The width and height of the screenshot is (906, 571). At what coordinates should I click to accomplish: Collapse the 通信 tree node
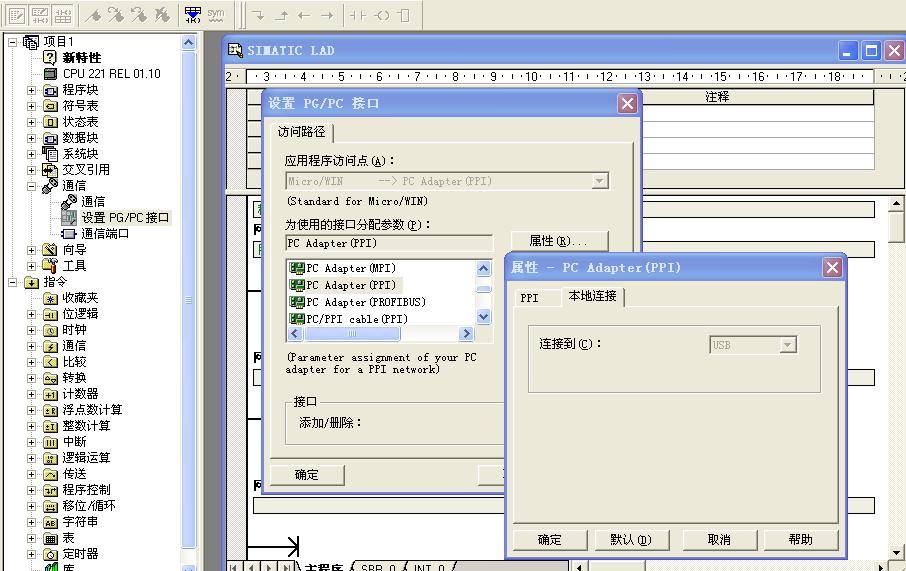(32, 186)
